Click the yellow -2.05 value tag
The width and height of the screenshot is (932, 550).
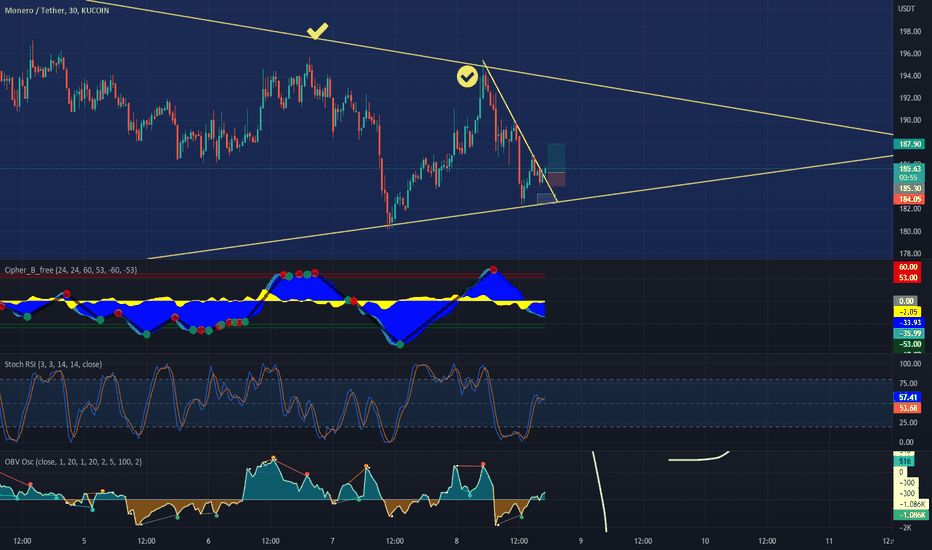pyautogui.click(x=908, y=312)
